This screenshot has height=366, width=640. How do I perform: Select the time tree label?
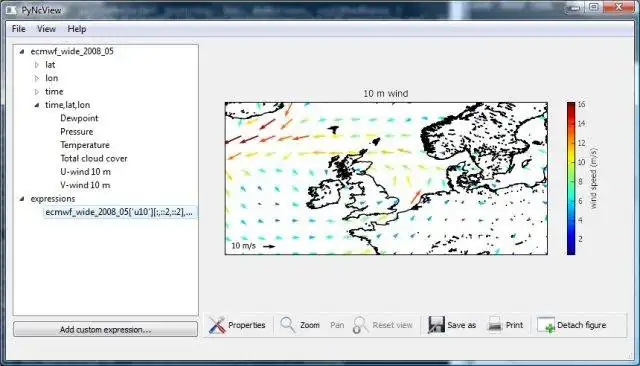(54, 92)
